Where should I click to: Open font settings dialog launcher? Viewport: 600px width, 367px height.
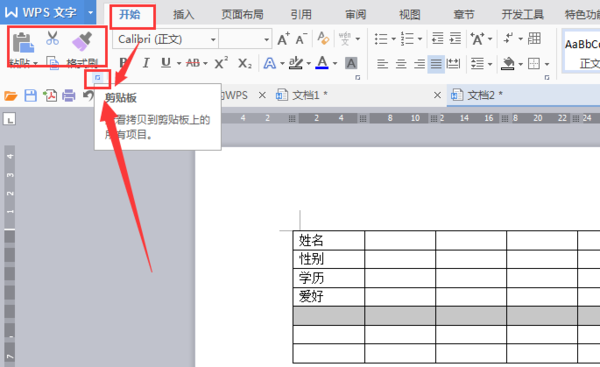[x=358, y=78]
